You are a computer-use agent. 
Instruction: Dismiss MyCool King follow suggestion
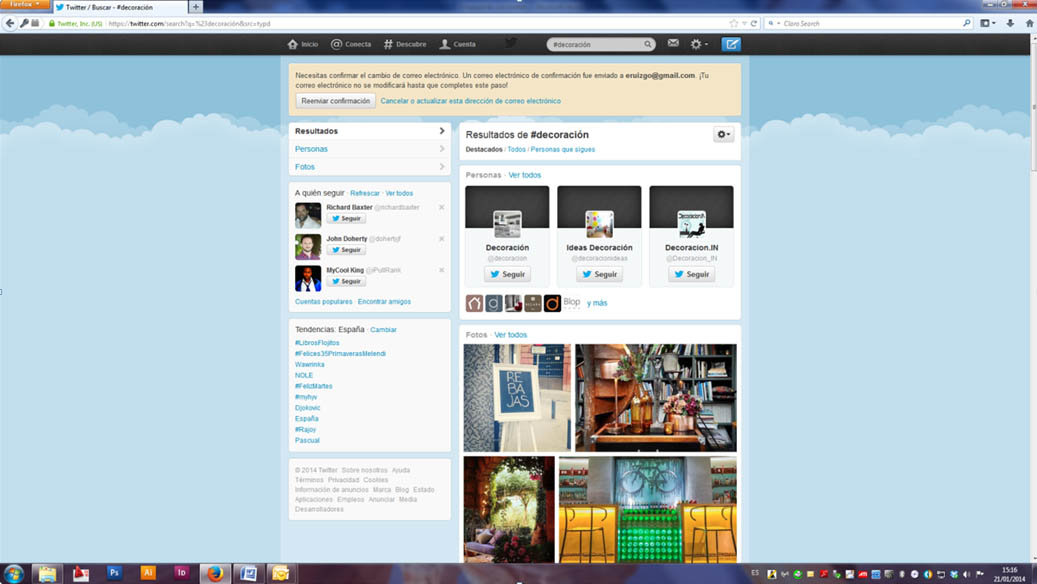tap(441, 270)
